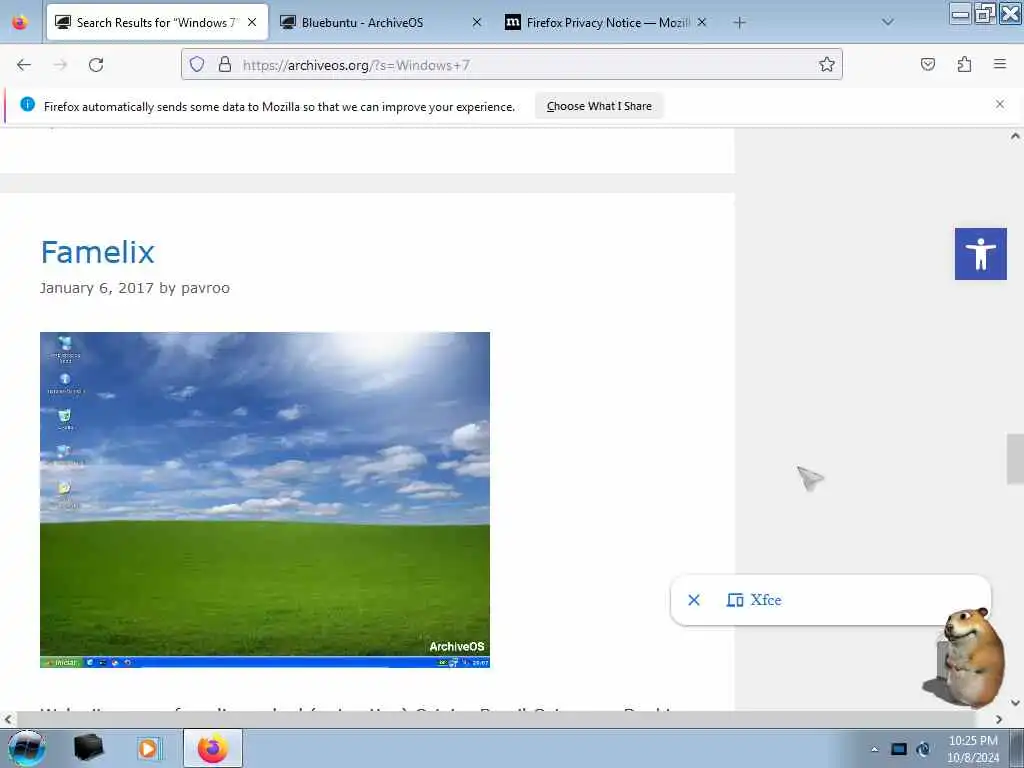Reload the current page
The width and height of the screenshot is (1024, 768).
[x=96, y=65]
